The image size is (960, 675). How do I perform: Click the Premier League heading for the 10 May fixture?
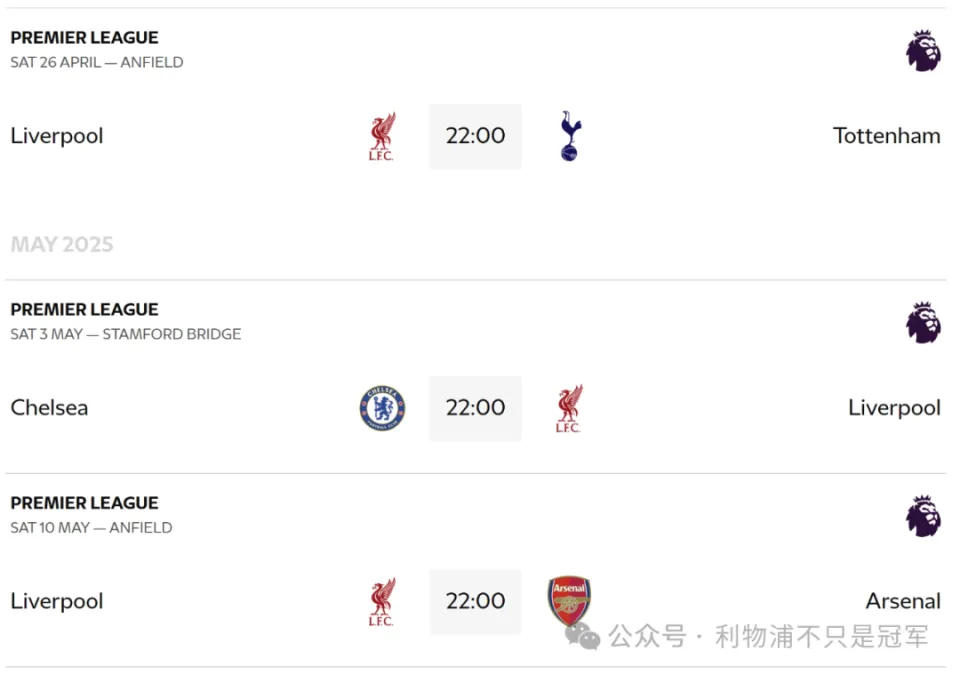click(x=84, y=503)
